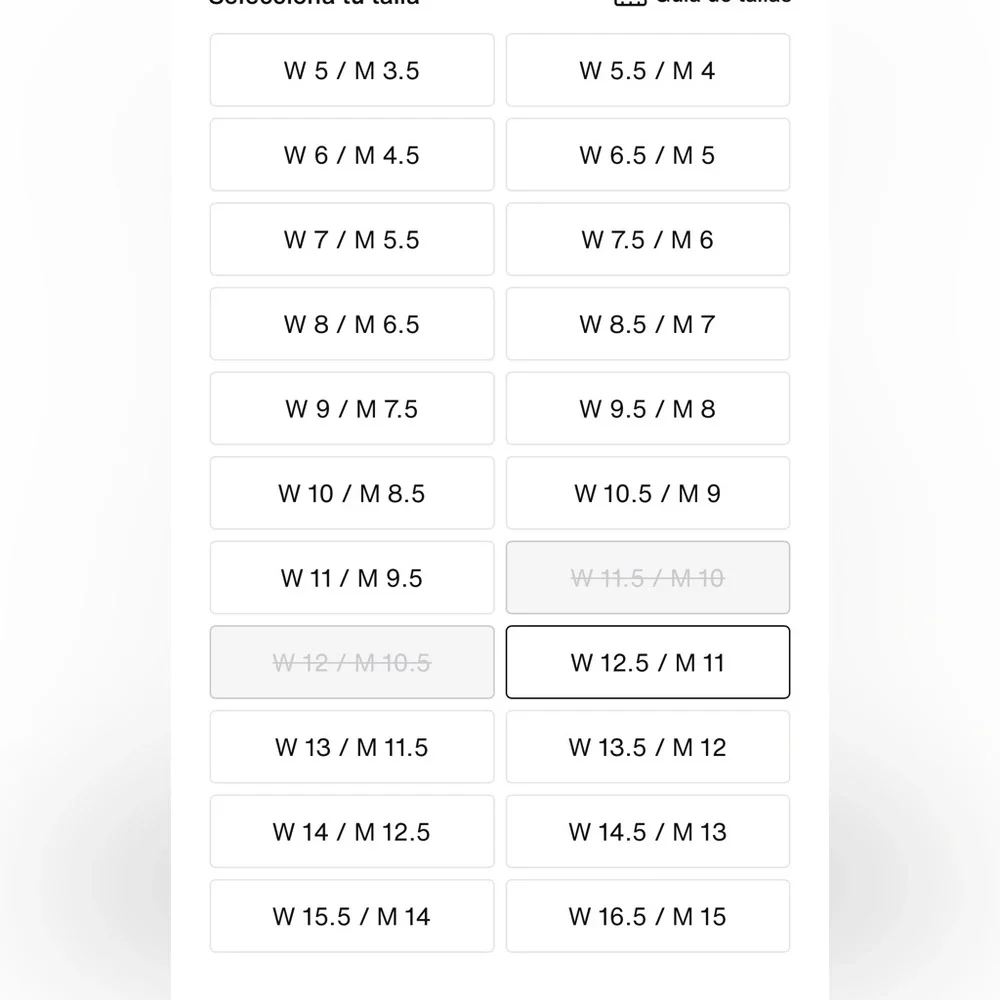Pick size W 6 / M 4.5
The width and height of the screenshot is (1000, 1000).
click(x=352, y=155)
